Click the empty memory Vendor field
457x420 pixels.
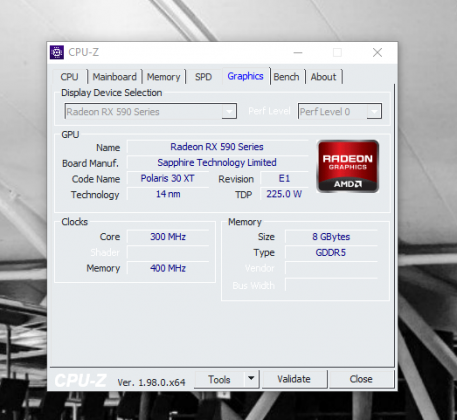tap(331, 268)
